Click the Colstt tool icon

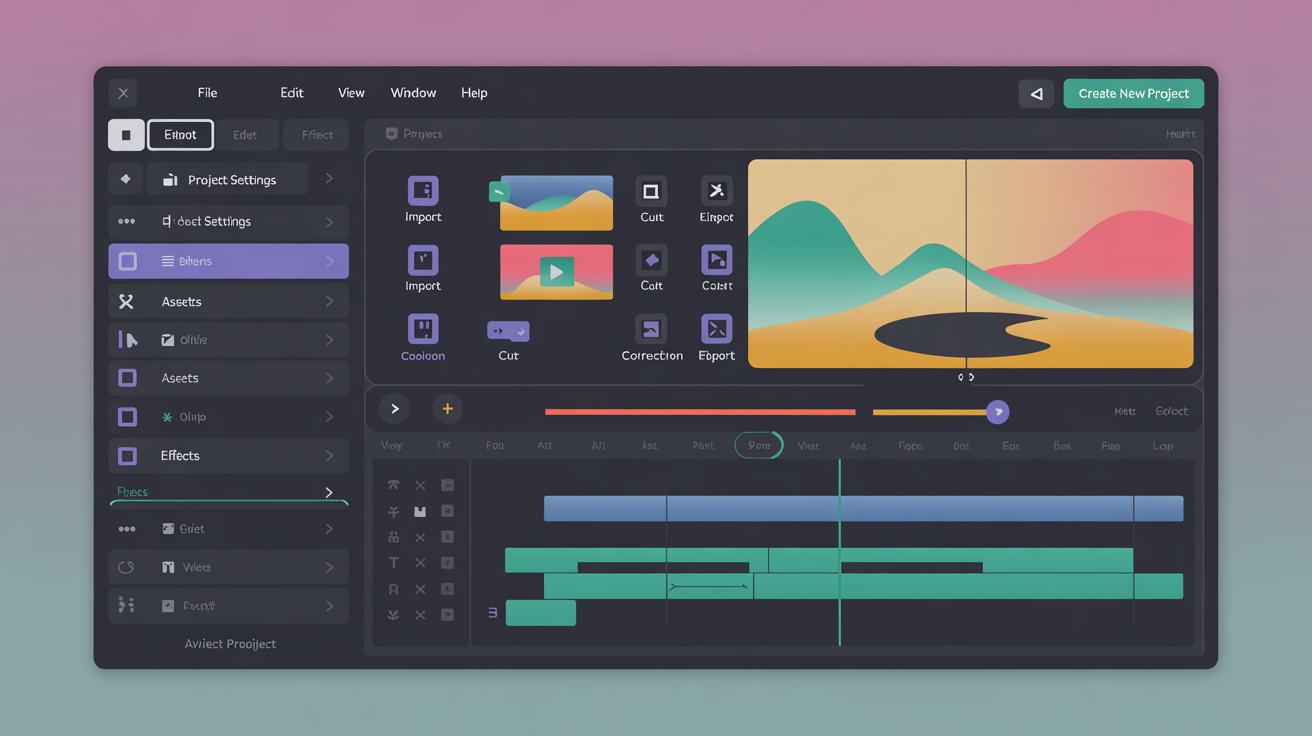716,260
